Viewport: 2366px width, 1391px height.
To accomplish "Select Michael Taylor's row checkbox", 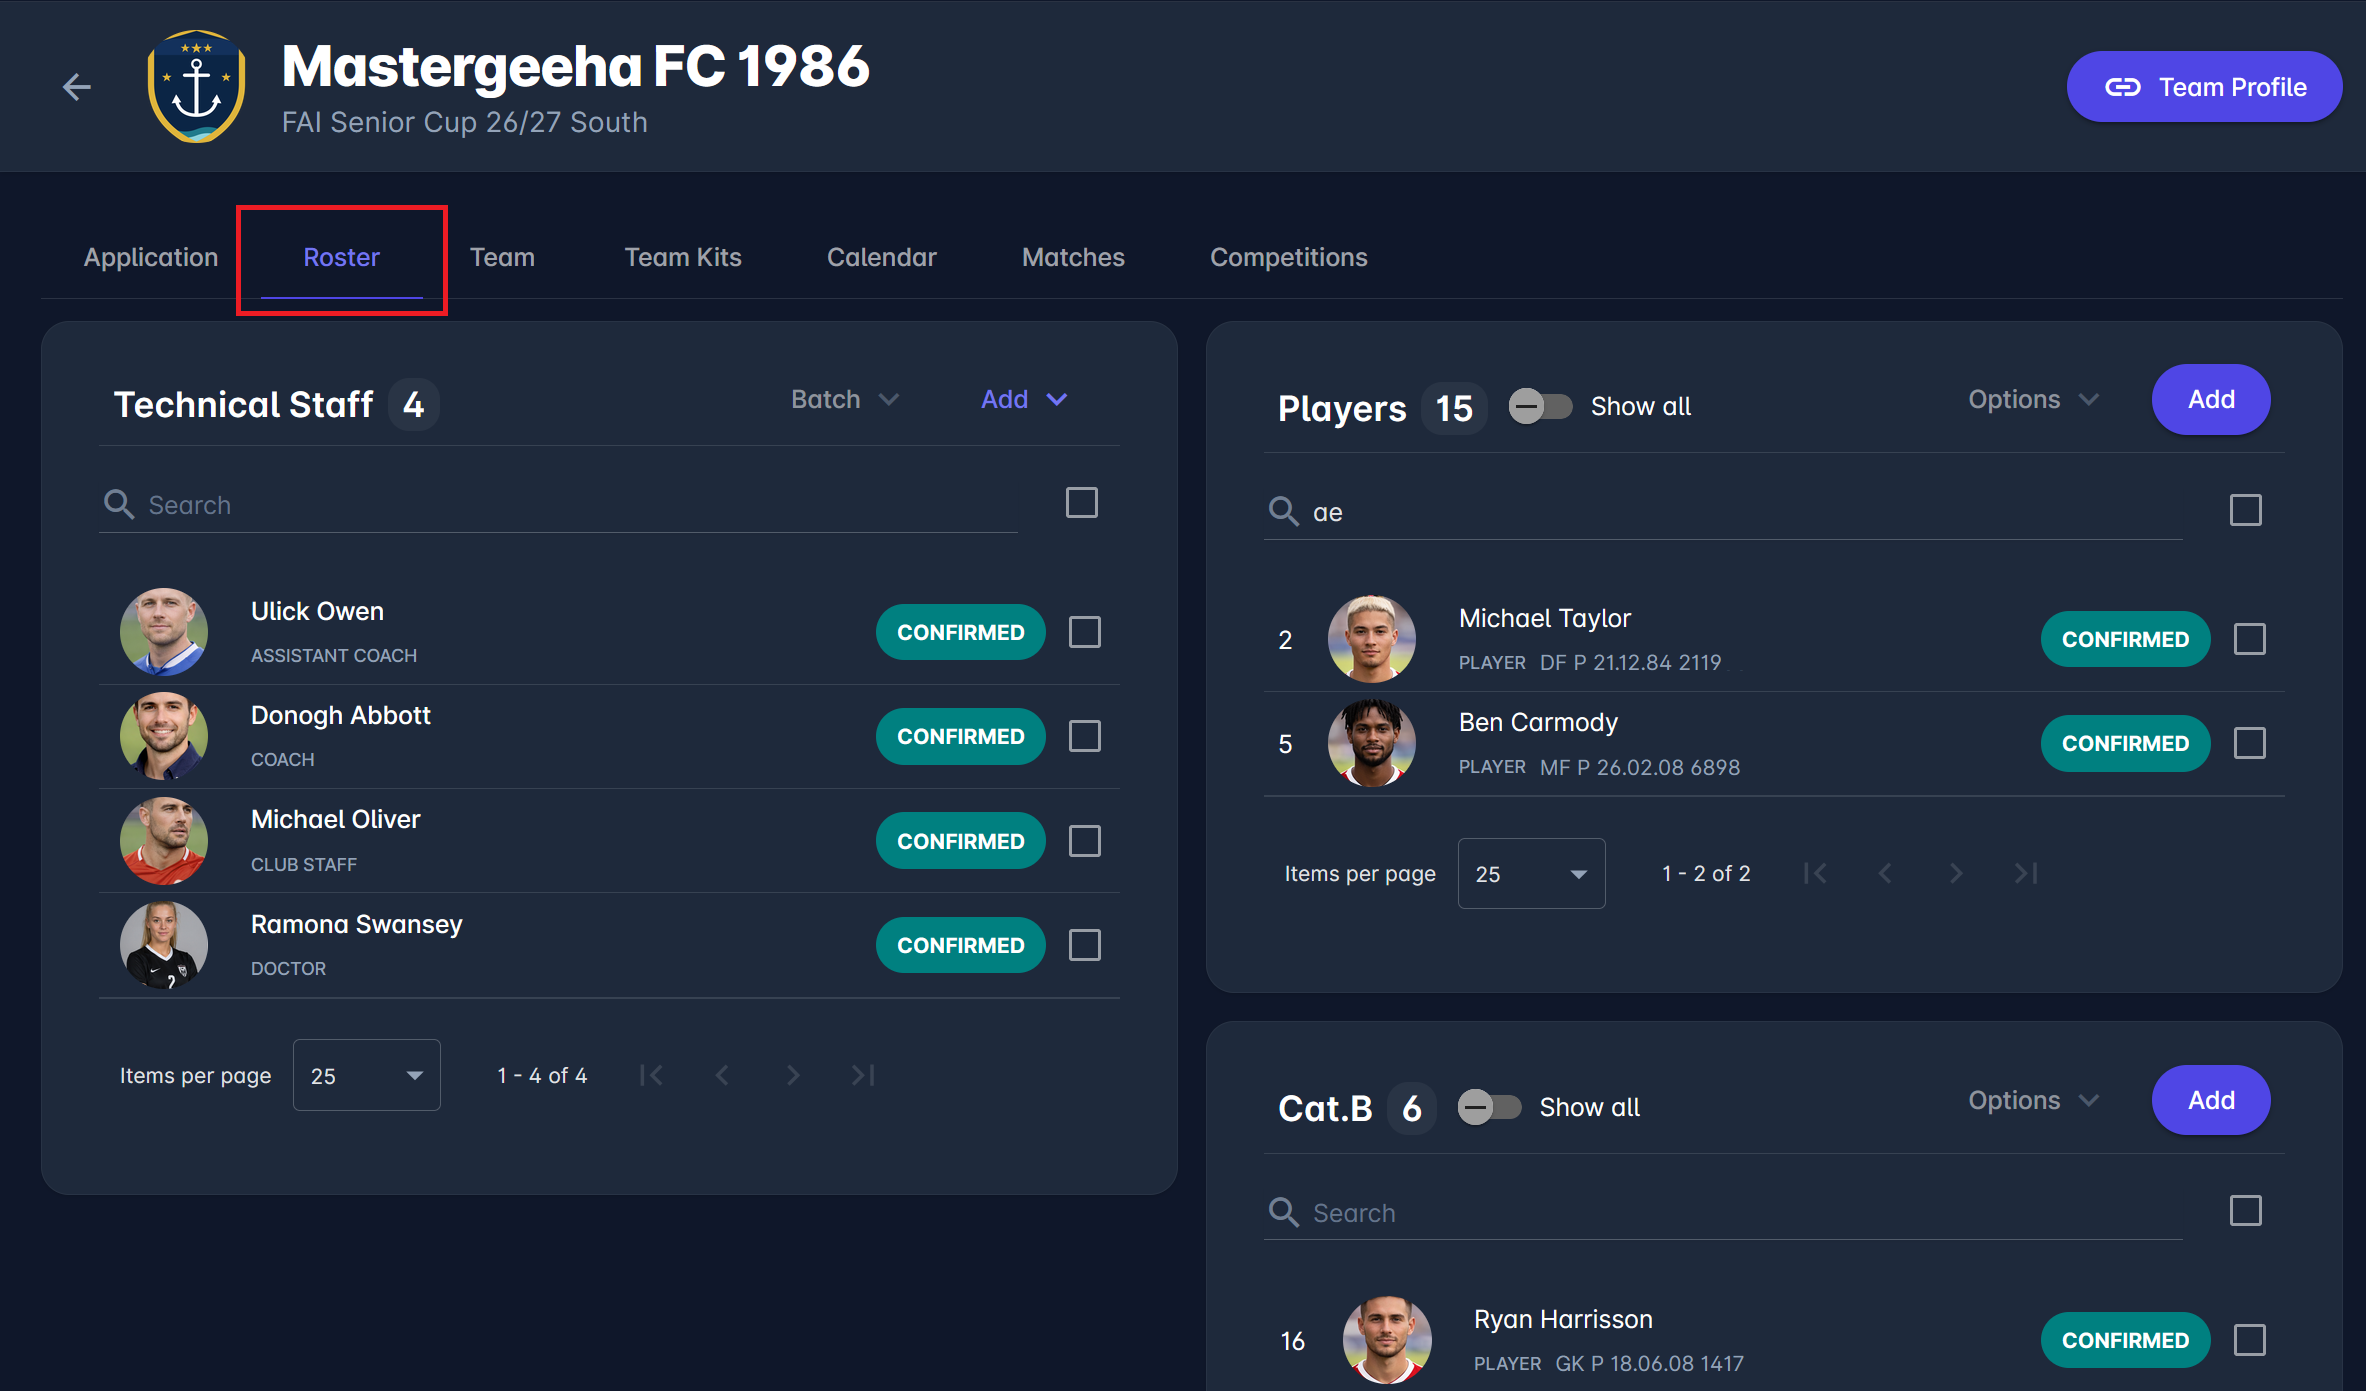I will pyautogui.click(x=2250, y=639).
